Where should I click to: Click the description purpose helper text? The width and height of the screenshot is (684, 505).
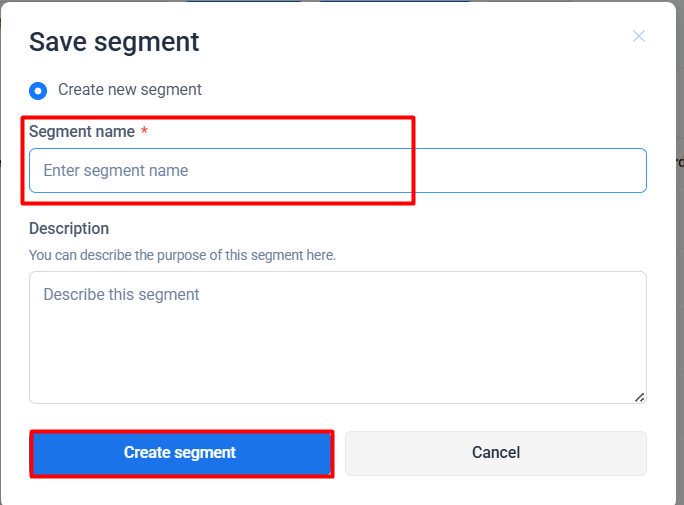[x=182, y=255]
